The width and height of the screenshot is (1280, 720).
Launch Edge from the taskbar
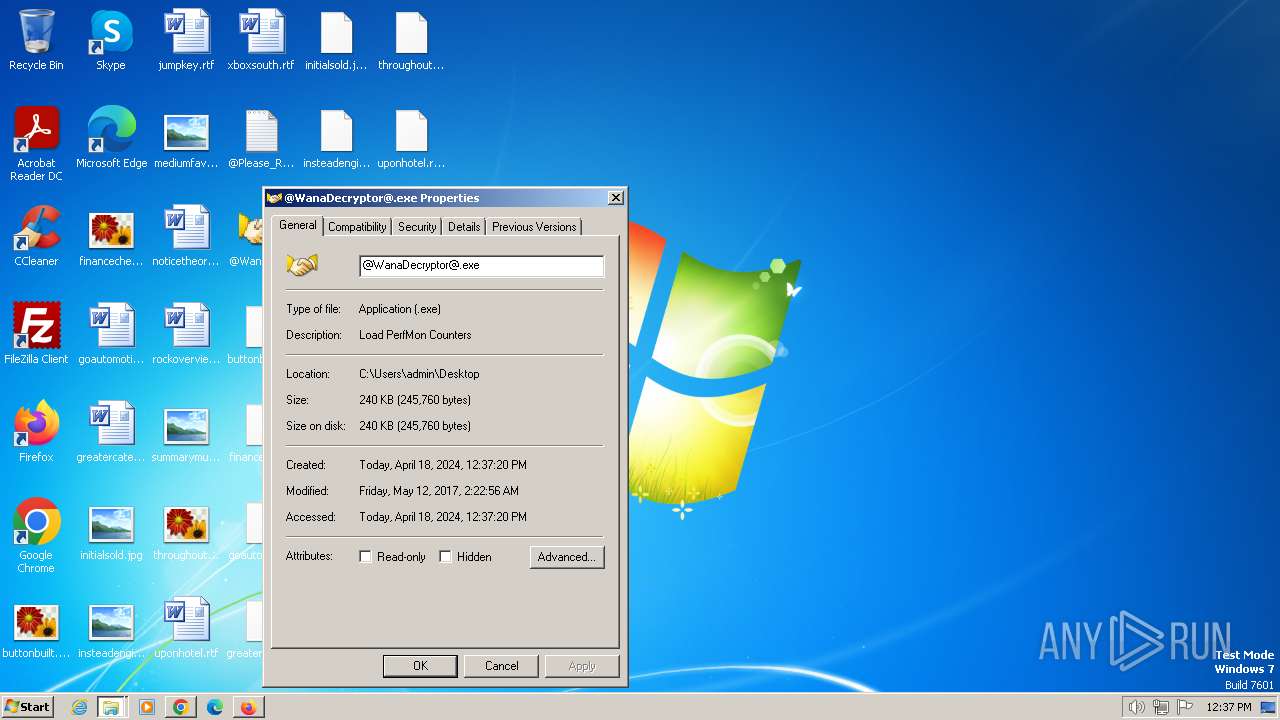coord(215,707)
